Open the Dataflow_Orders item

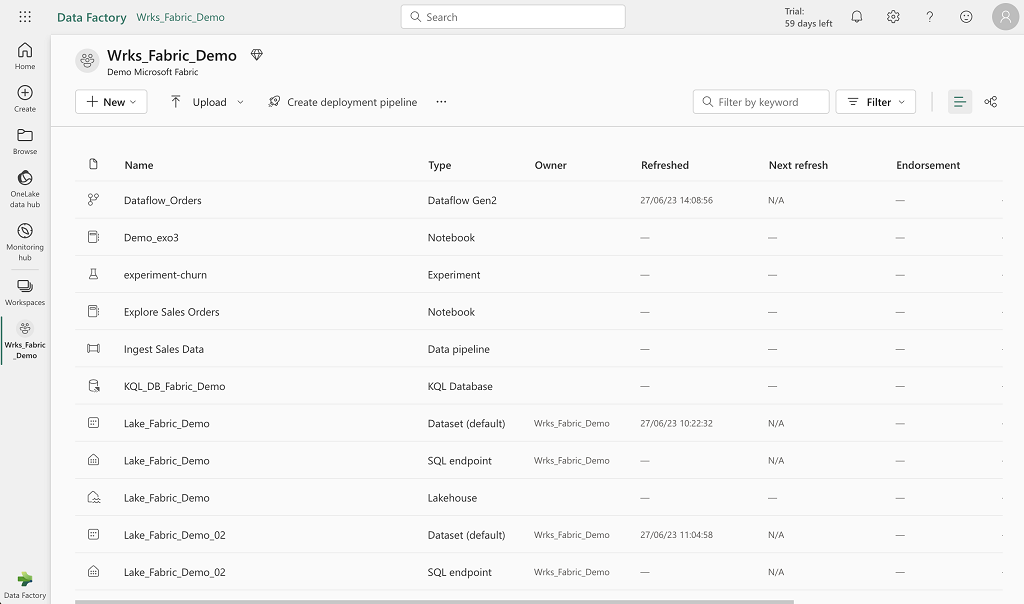pyautogui.click(x=163, y=200)
